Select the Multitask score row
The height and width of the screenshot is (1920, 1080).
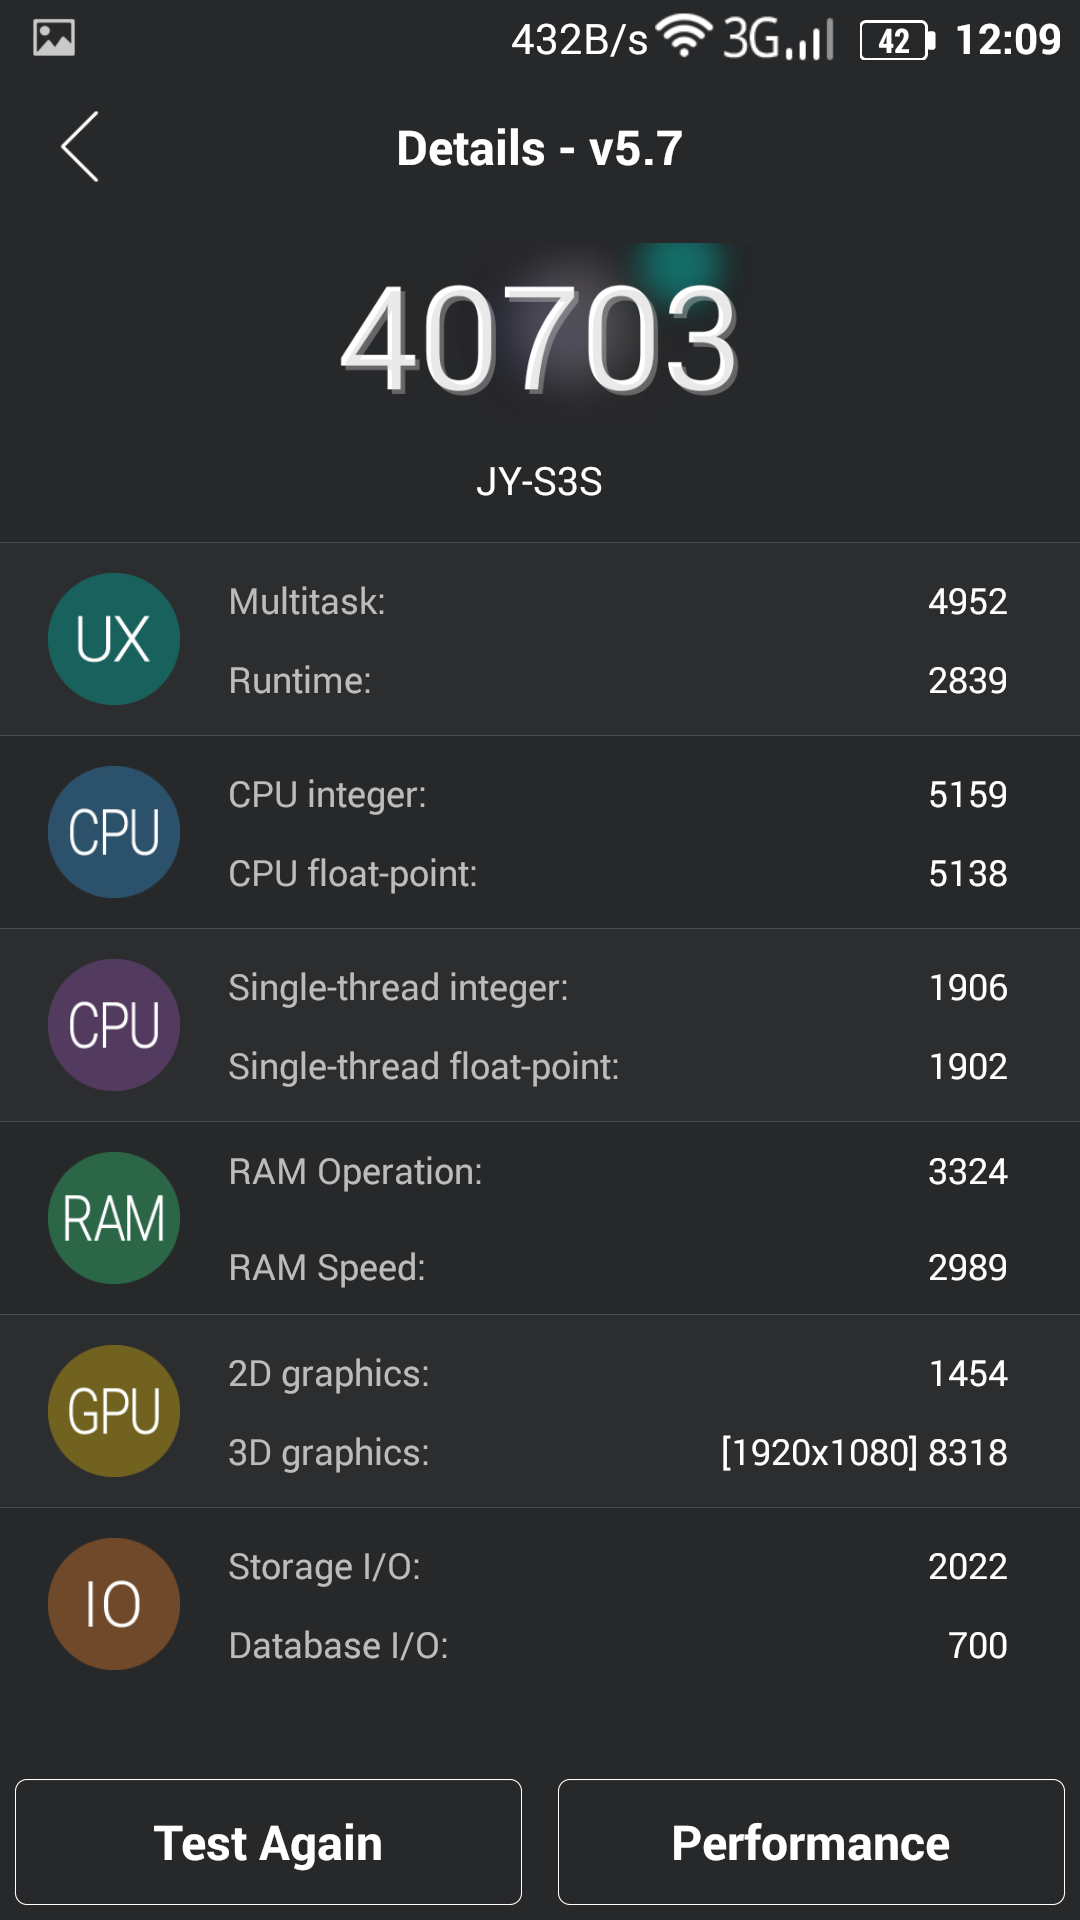pos(618,602)
